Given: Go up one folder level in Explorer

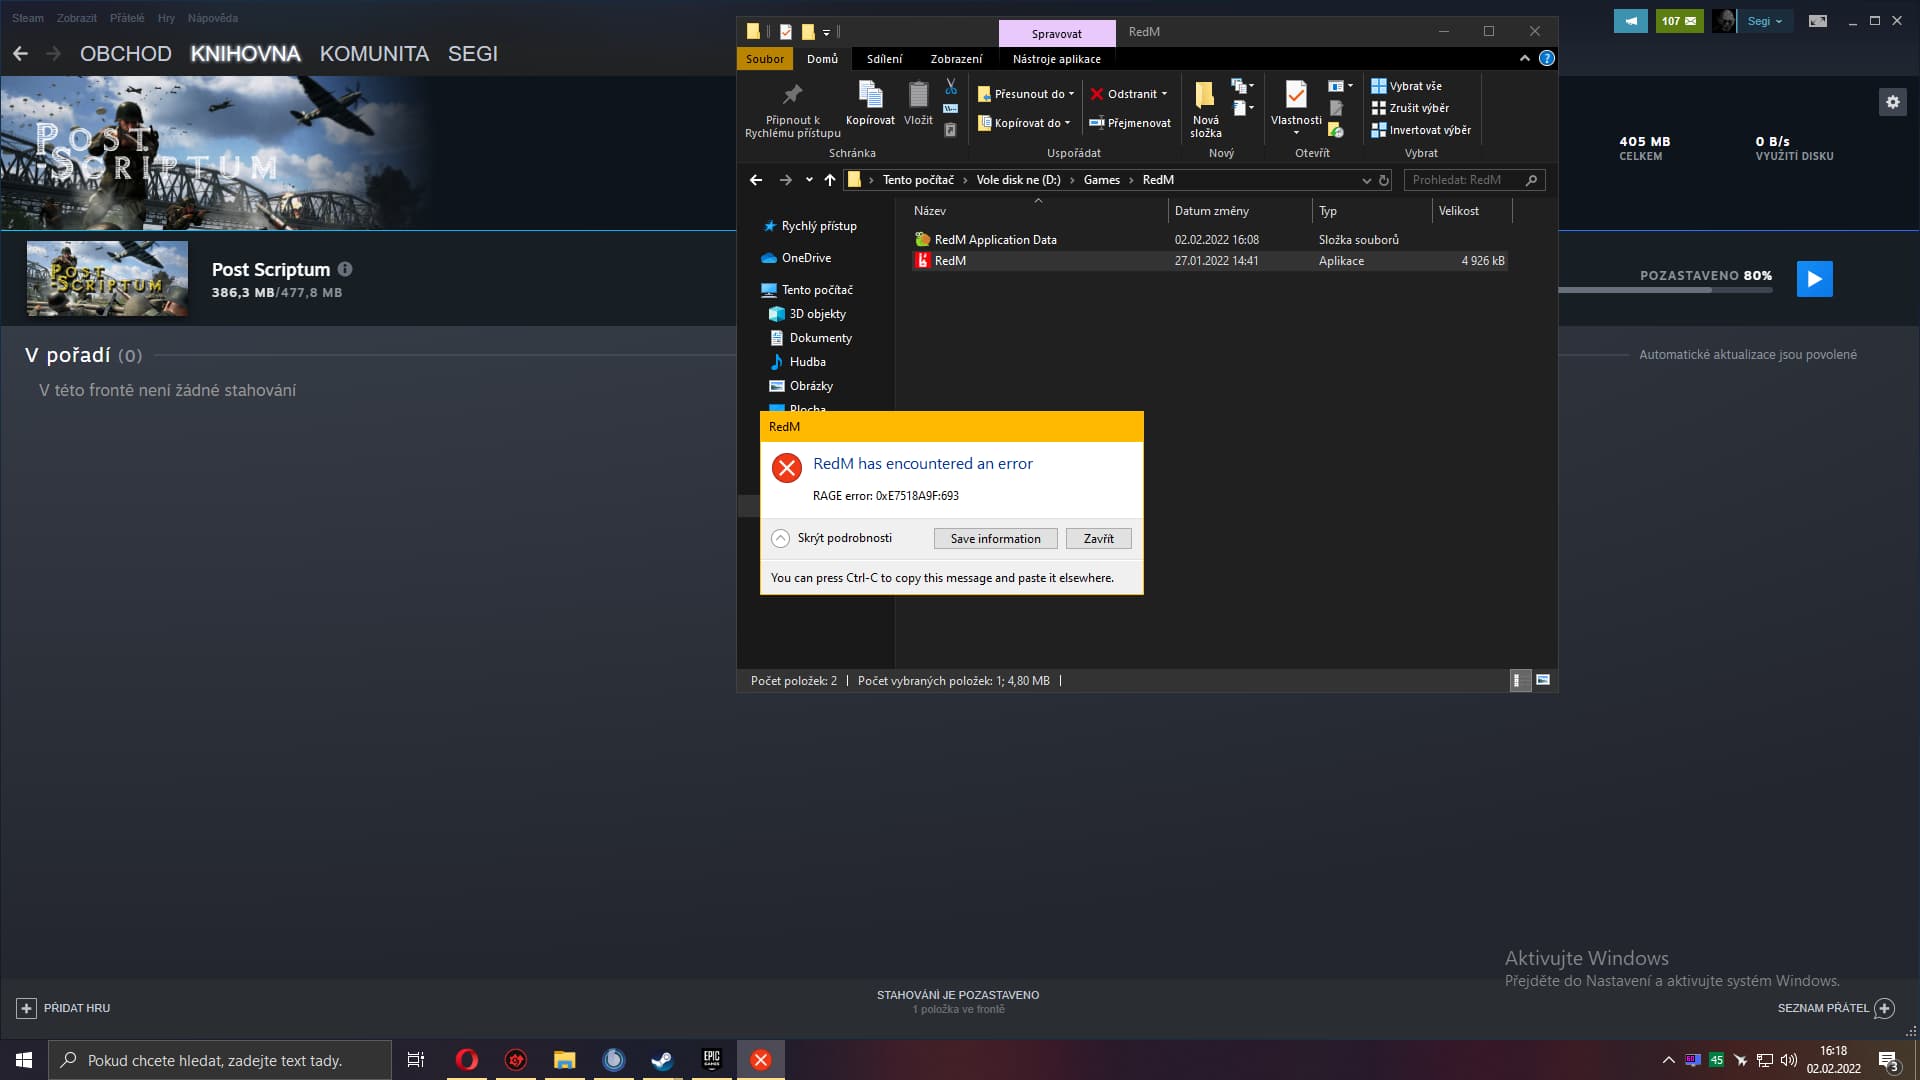Looking at the screenshot, I should (829, 180).
